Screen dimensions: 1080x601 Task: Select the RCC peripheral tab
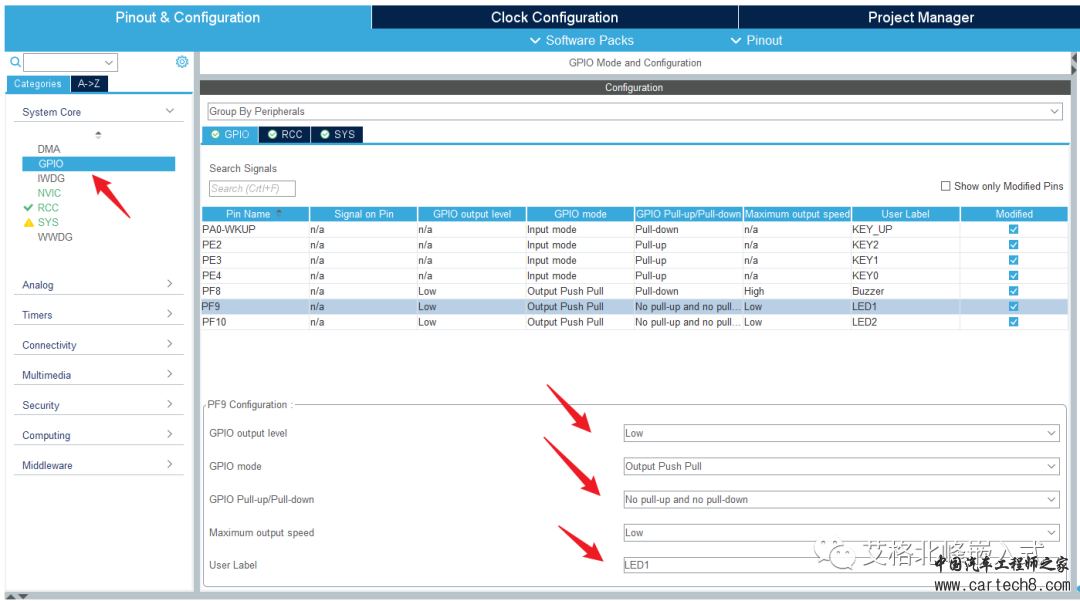pos(284,134)
